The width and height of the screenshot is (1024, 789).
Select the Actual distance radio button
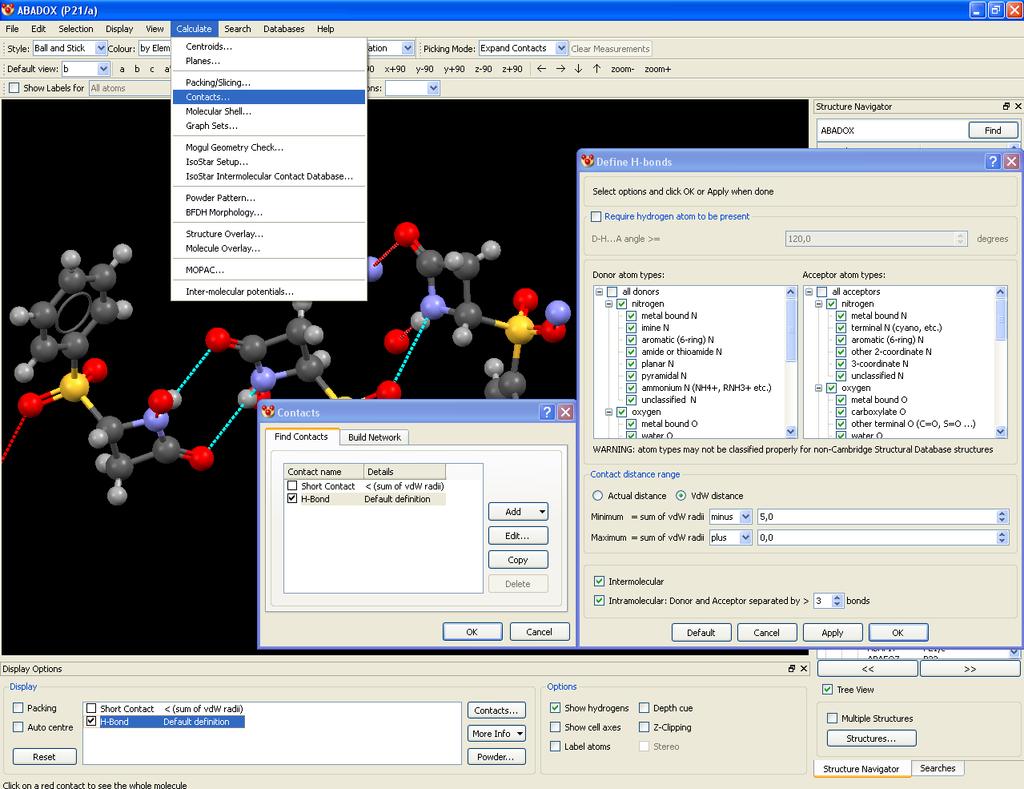[x=598, y=495]
